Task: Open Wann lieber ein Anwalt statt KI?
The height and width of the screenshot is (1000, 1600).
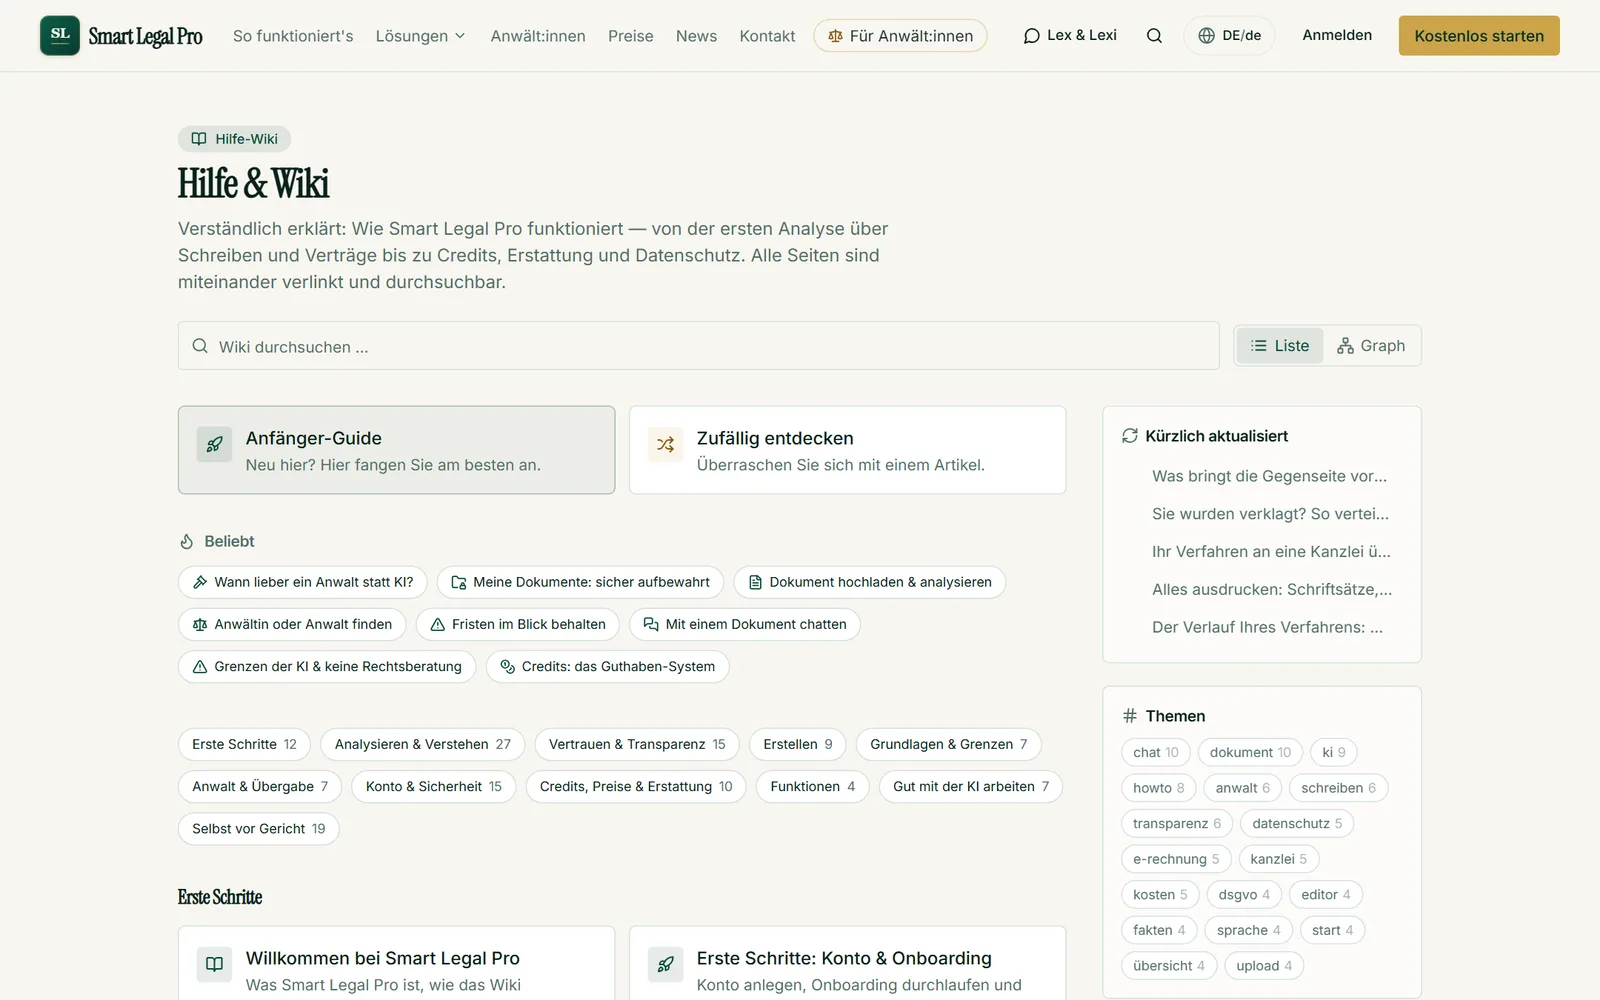Action: click(x=303, y=582)
